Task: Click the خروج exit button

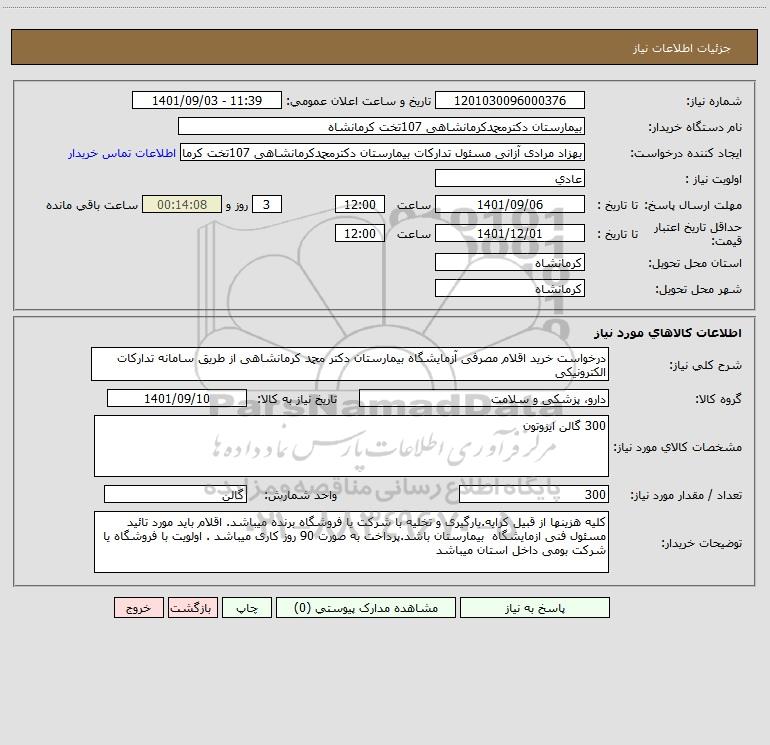Action: [138, 607]
